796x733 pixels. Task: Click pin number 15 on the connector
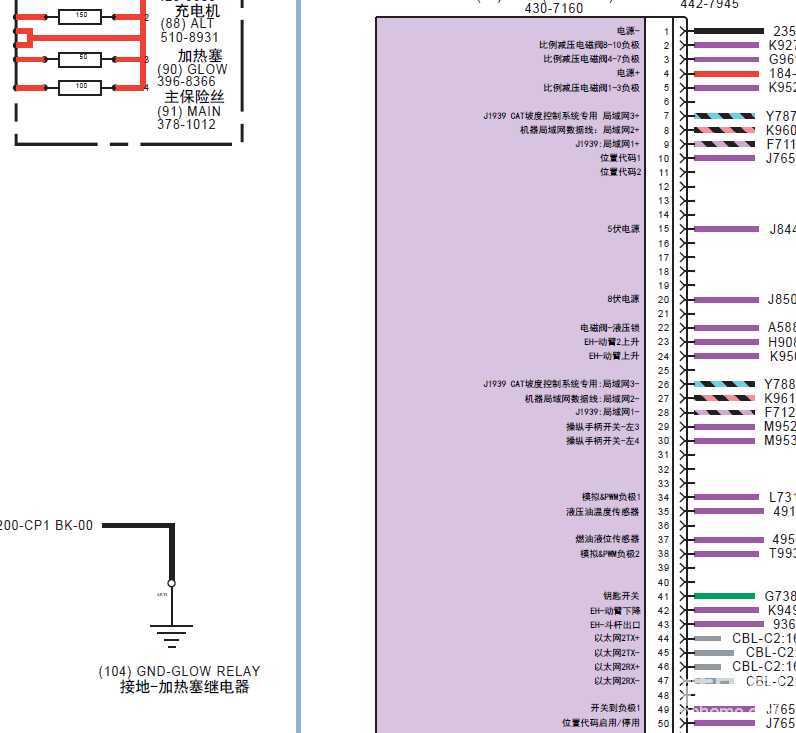click(664, 229)
